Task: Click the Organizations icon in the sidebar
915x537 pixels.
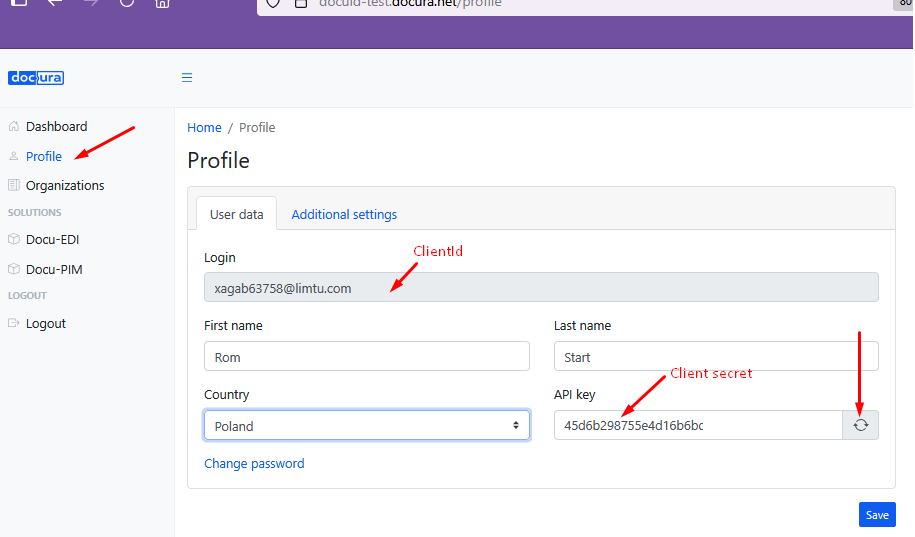Action: click(14, 185)
